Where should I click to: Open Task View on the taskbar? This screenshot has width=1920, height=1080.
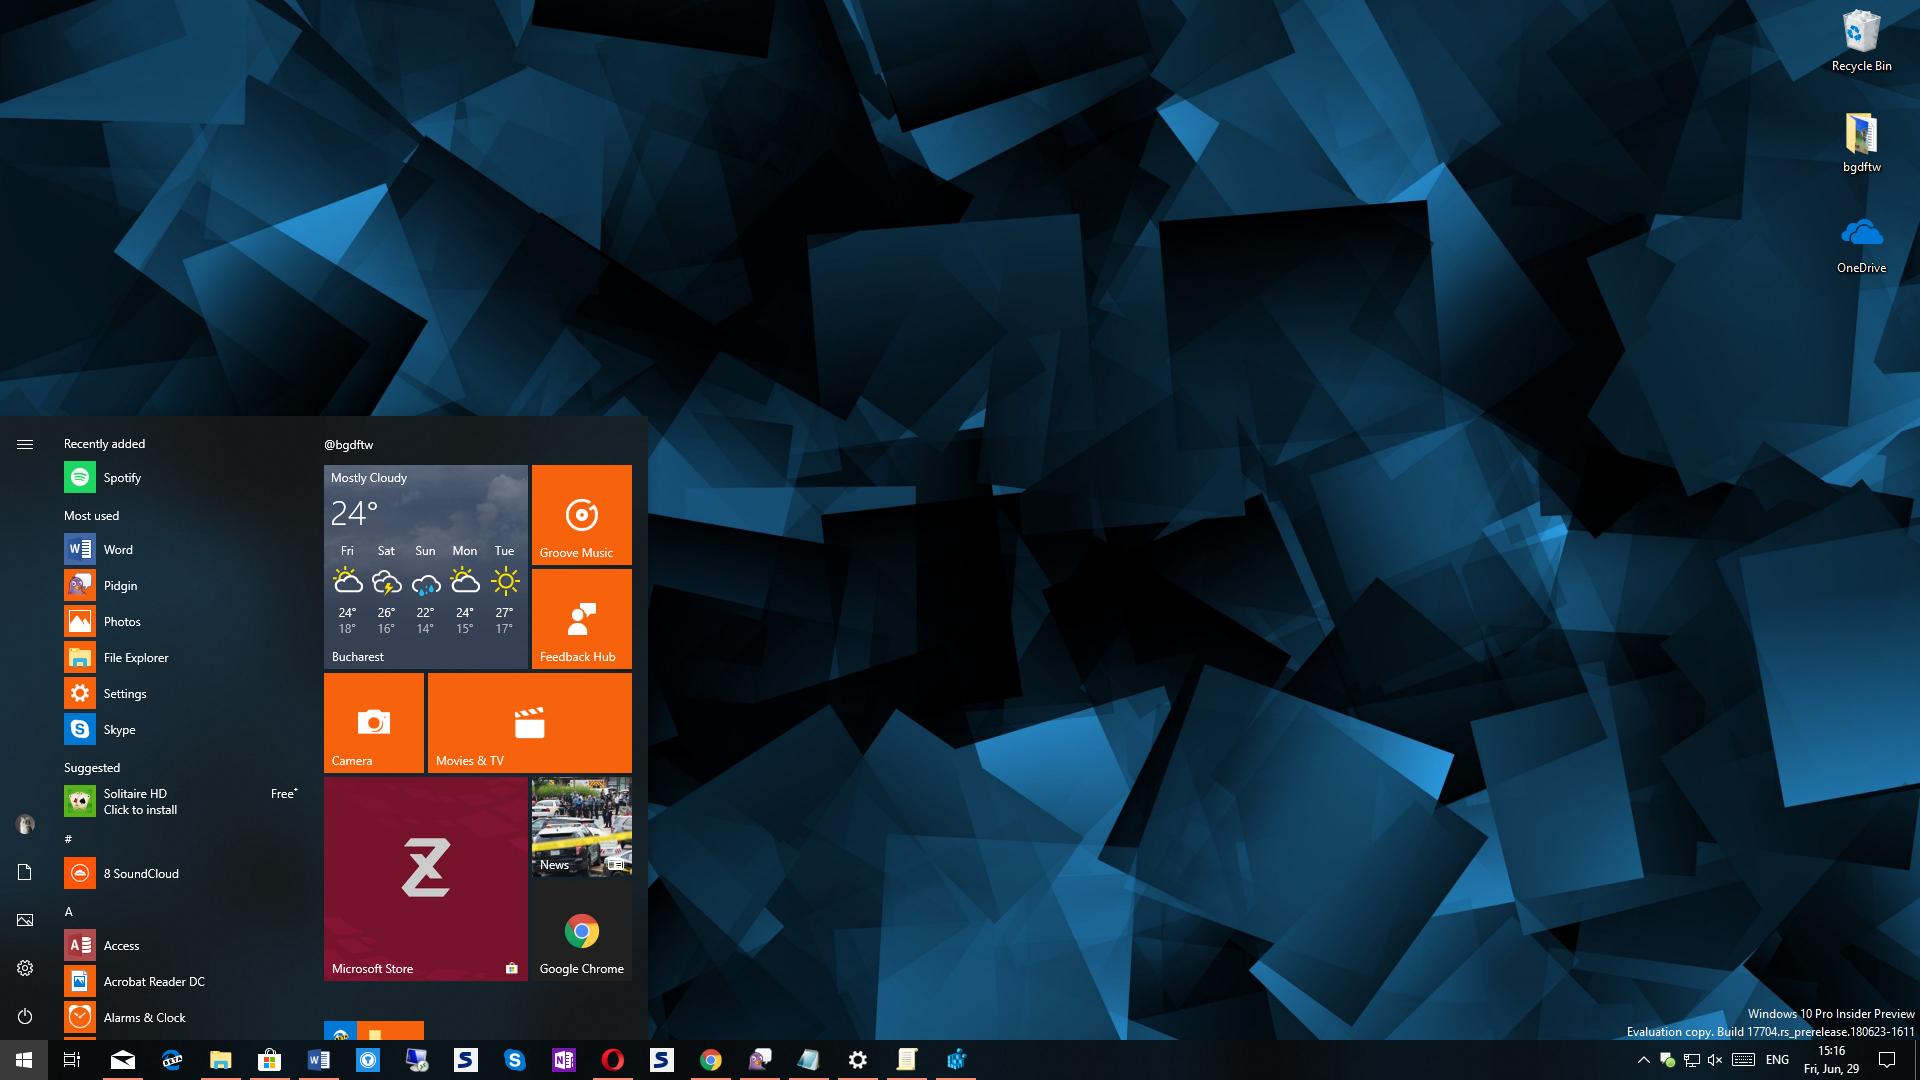click(72, 1060)
